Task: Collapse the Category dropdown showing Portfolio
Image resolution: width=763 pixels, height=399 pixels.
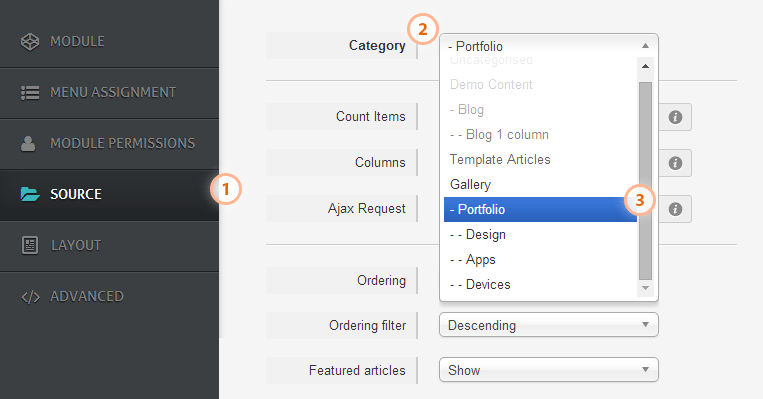Action: tap(548, 46)
